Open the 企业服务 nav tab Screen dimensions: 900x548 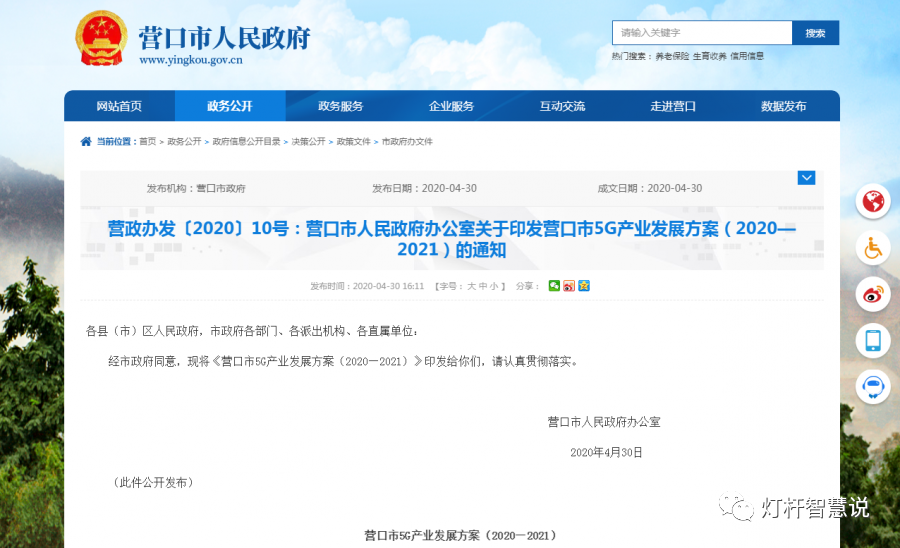[451, 106]
